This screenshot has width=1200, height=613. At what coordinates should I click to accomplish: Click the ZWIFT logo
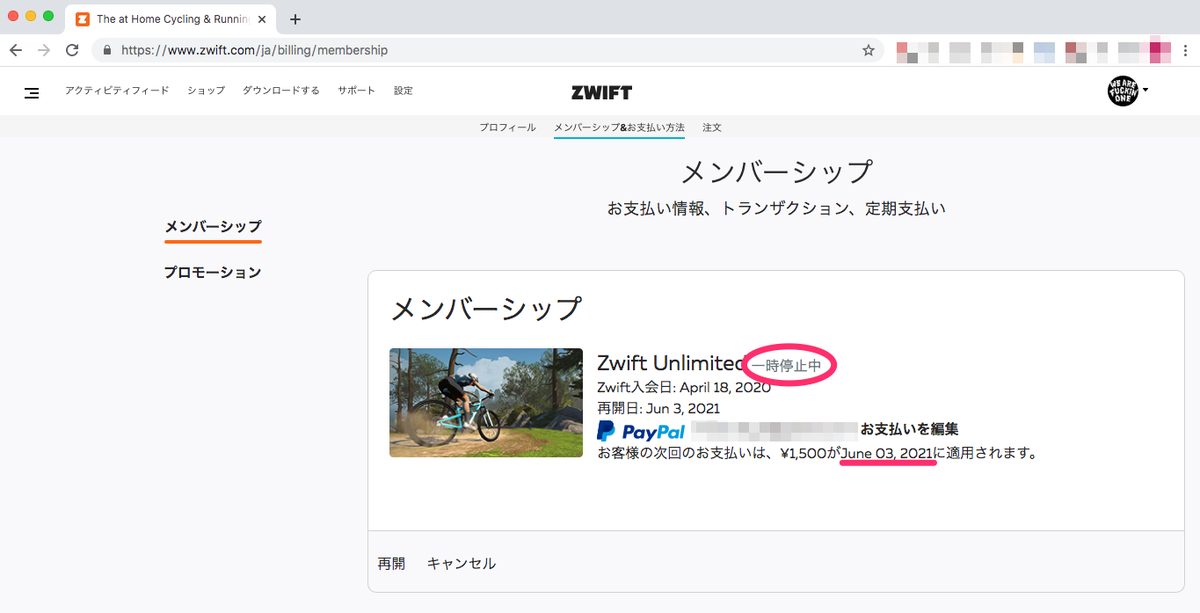tap(601, 92)
